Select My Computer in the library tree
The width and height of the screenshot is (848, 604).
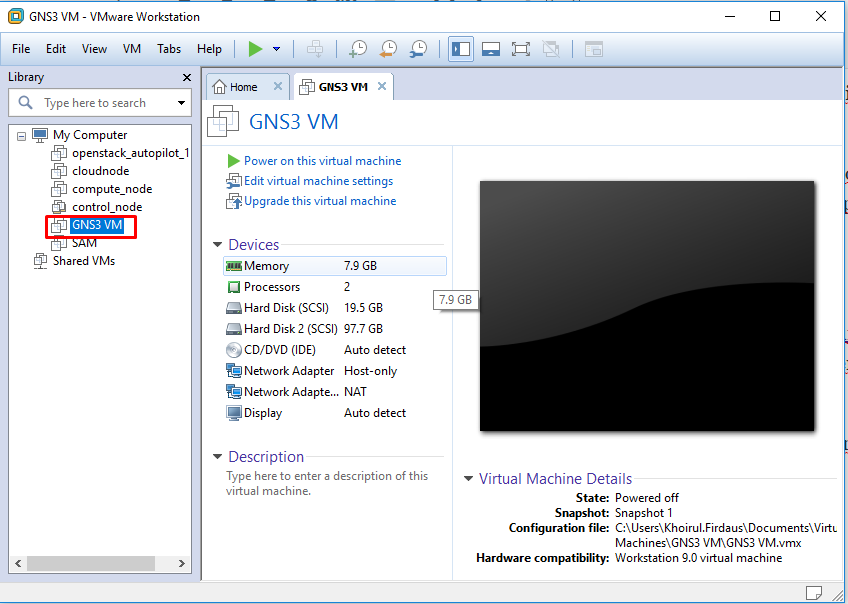(90, 135)
